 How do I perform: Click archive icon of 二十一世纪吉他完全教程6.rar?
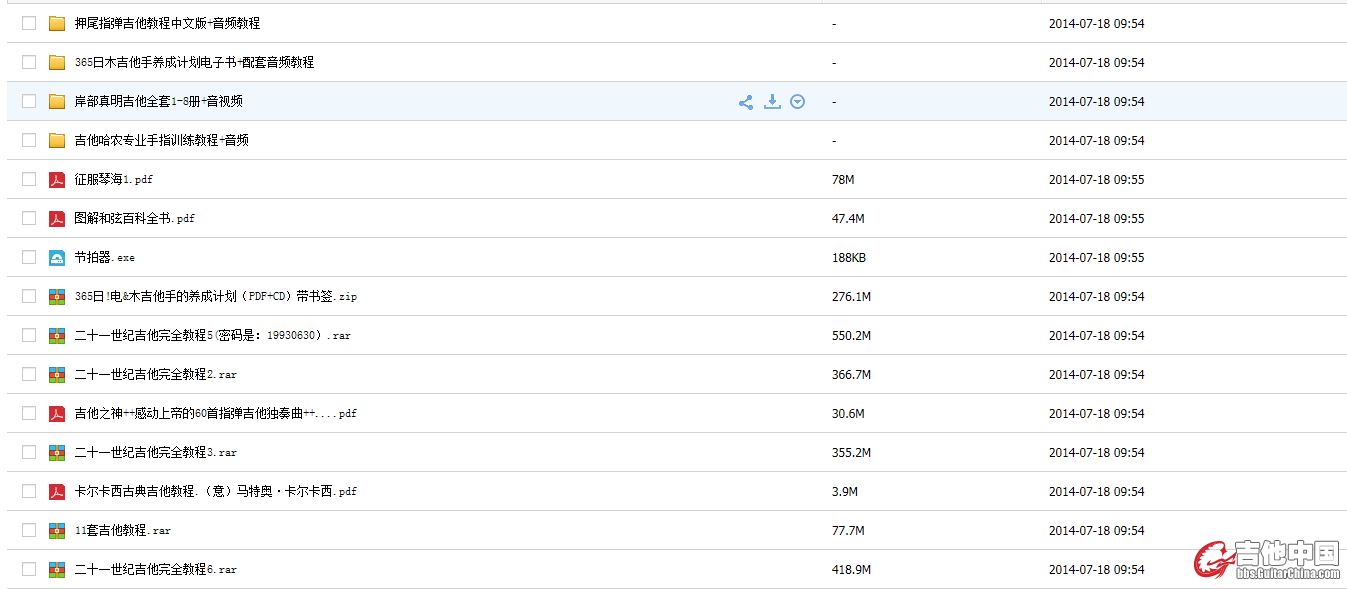57,569
